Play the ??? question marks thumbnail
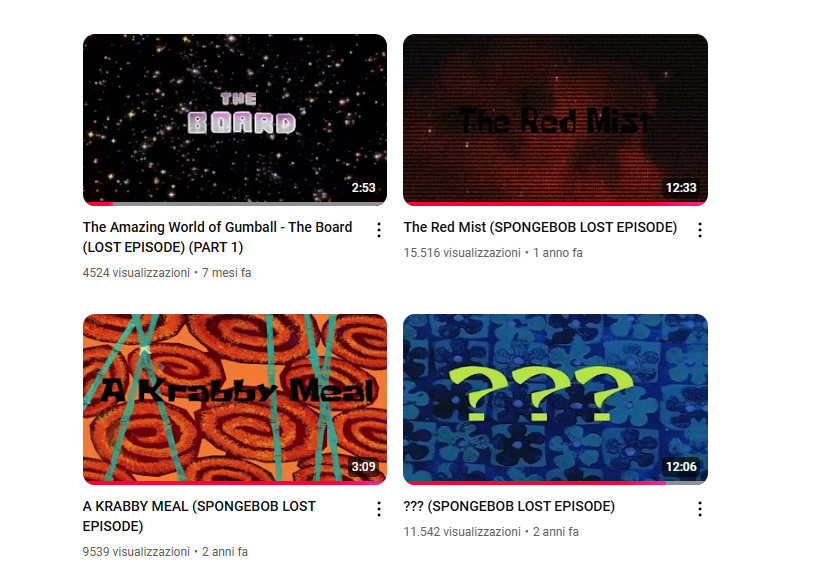Image resolution: width=824 pixels, height=581 pixels. pyautogui.click(x=555, y=399)
